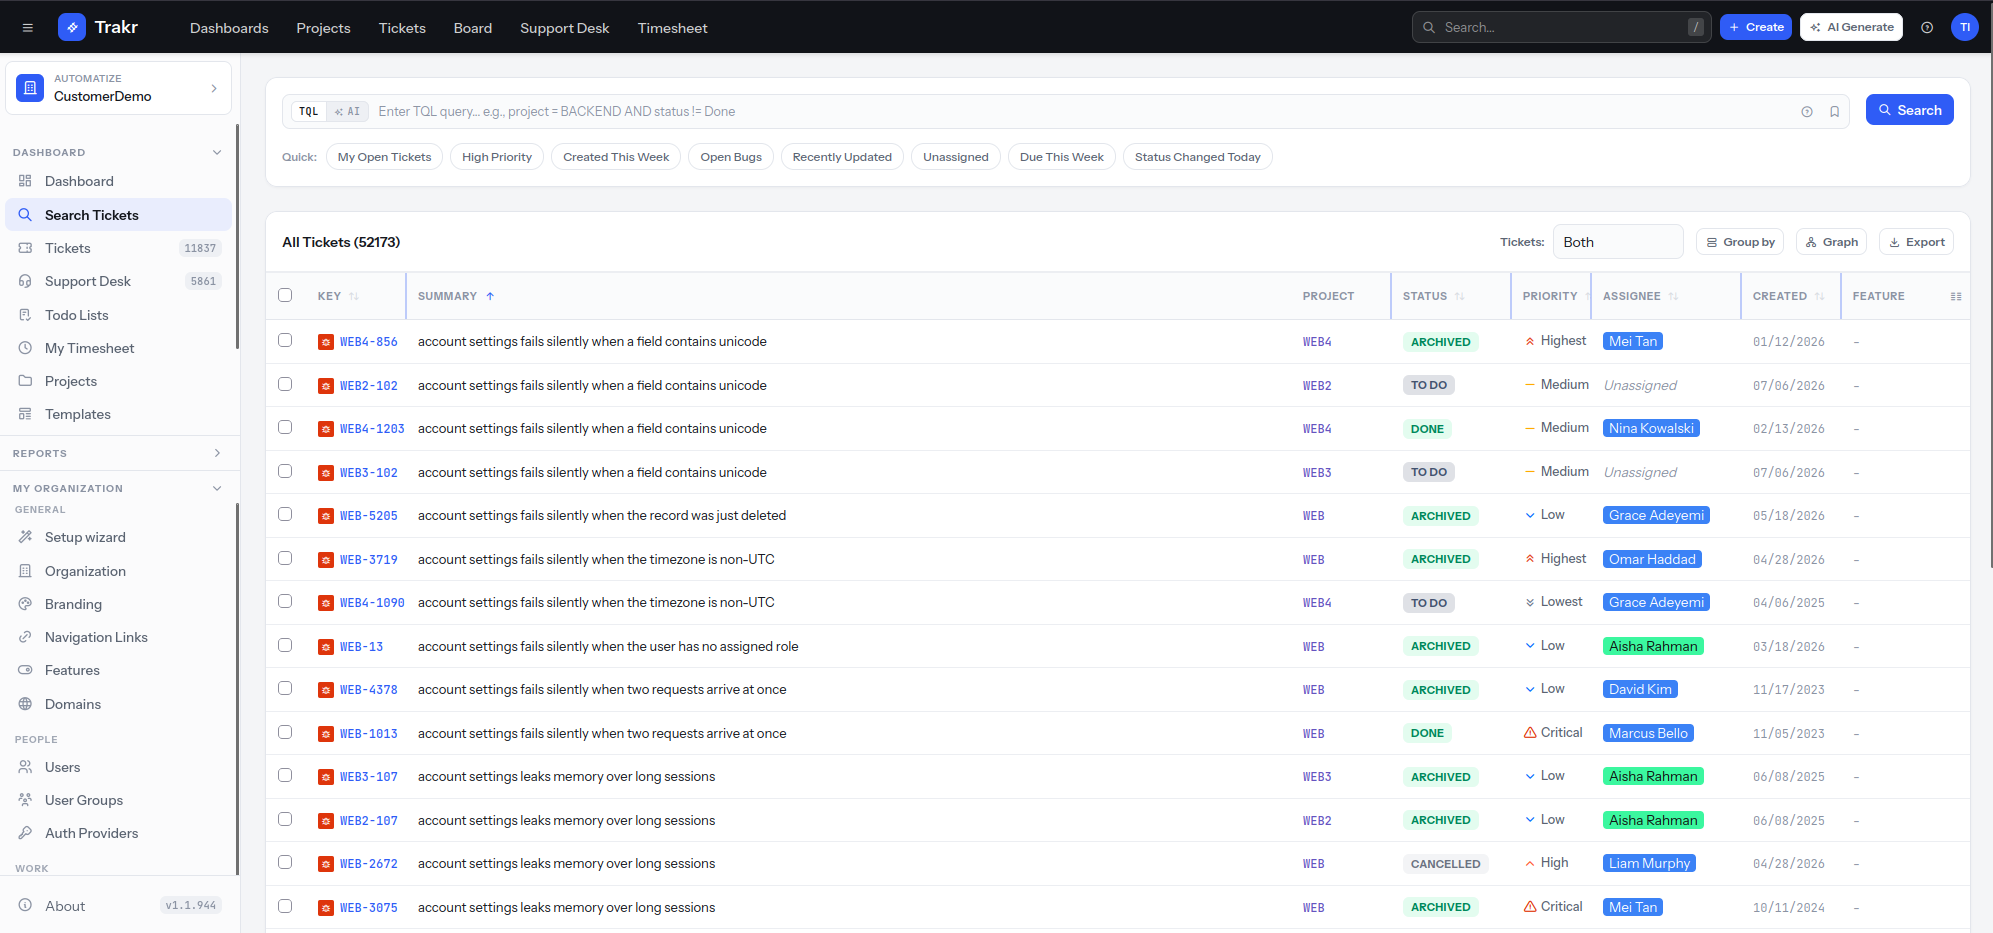The width and height of the screenshot is (1993, 933).
Task: Click the Trakr logo icon
Action: click(72, 27)
